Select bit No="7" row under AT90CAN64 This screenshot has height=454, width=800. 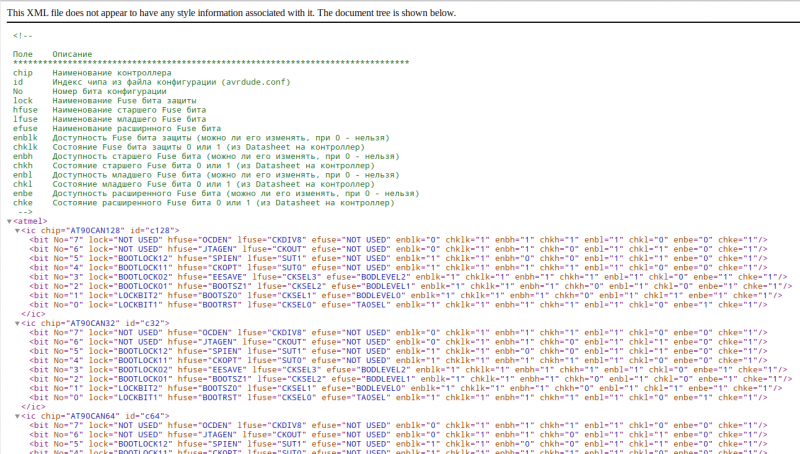tap(398, 425)
